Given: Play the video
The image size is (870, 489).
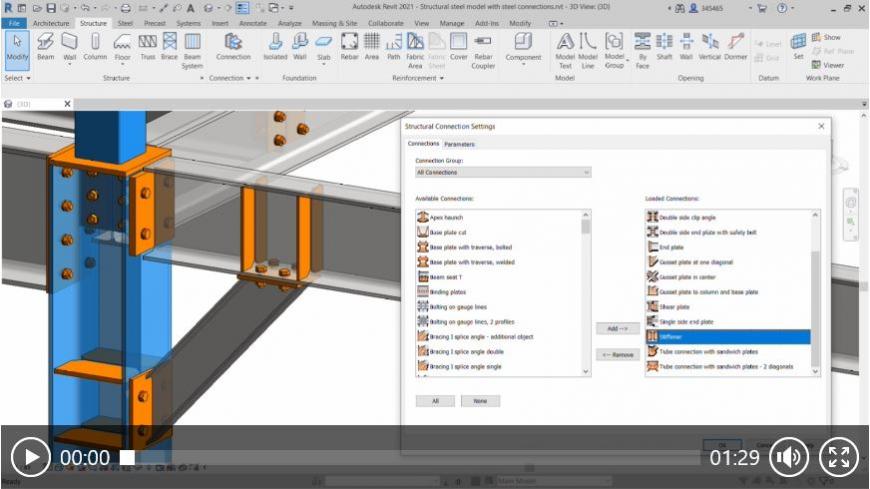Looking at the screenshot, I should pos(31,457).
